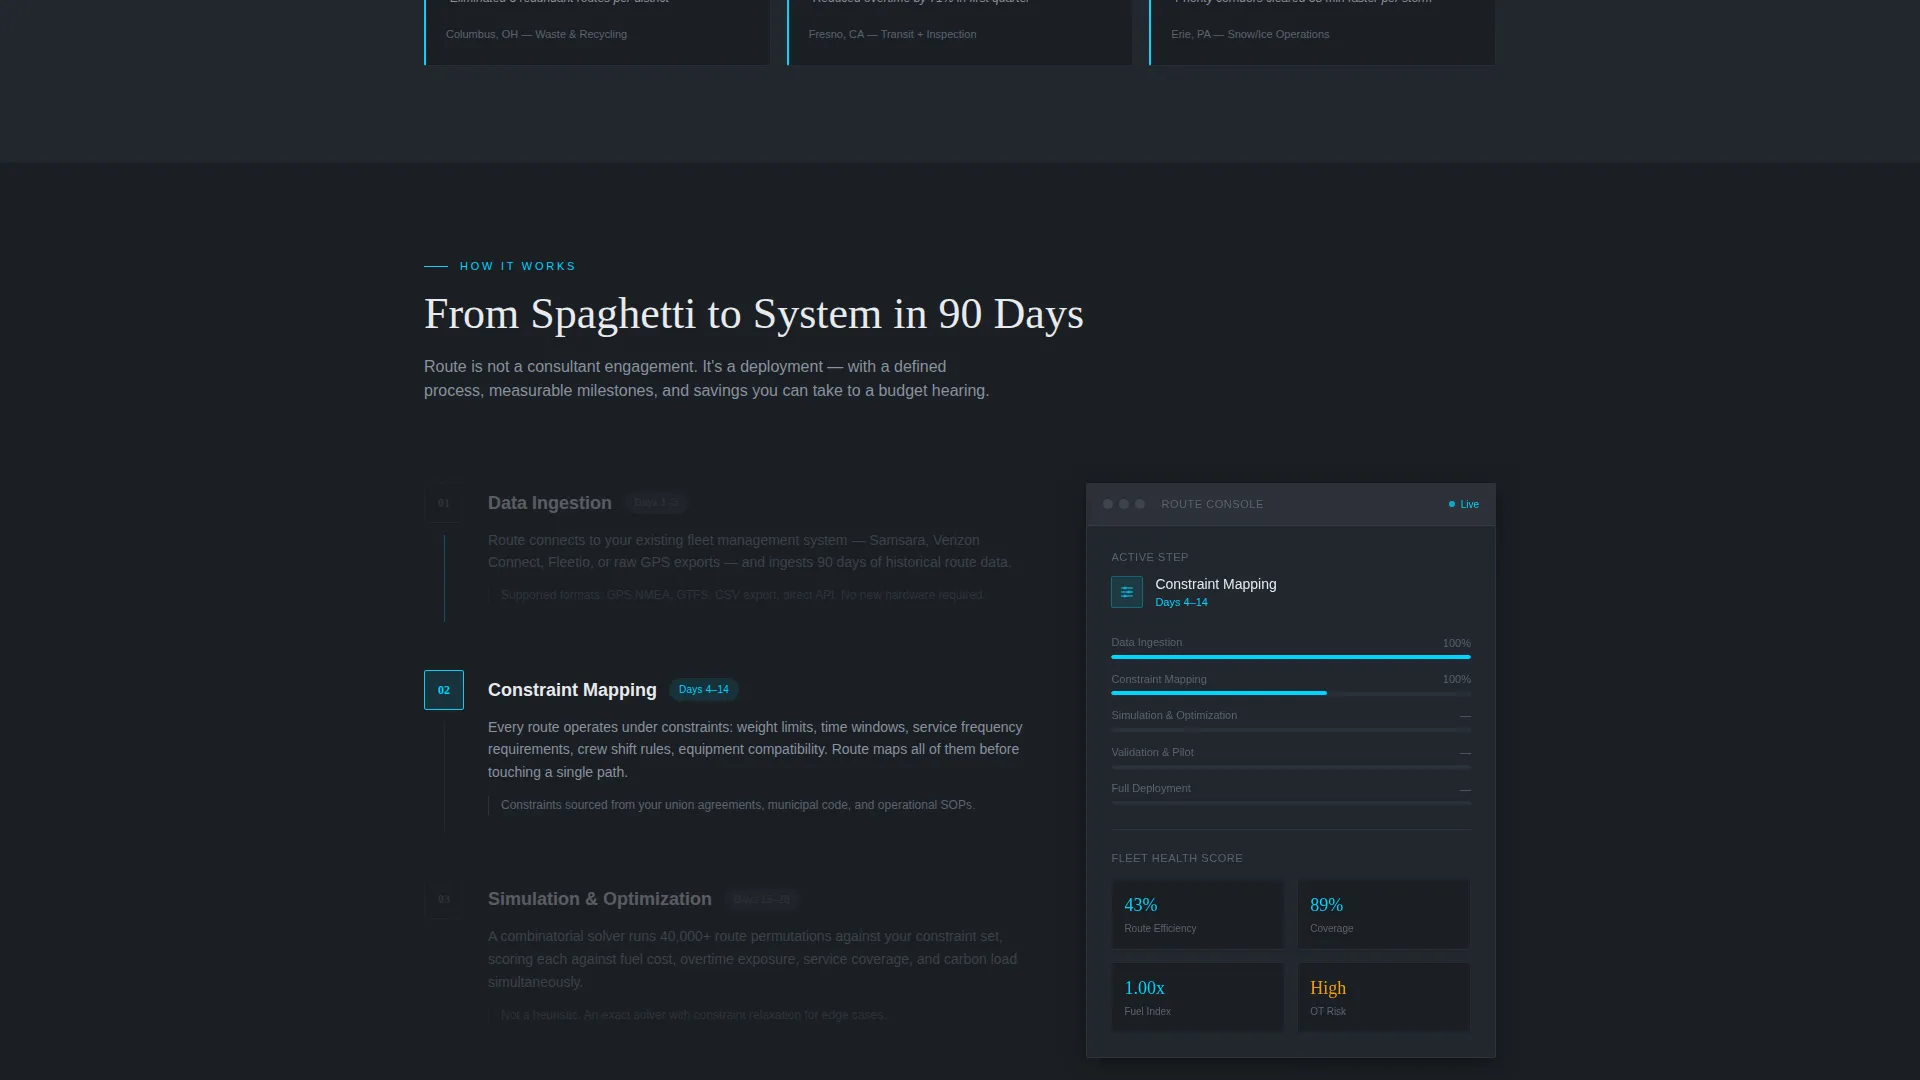Select the 01 step number badge
Image resolution: width=1920 pixels, height=1080 pixels.
click(444, 503)
